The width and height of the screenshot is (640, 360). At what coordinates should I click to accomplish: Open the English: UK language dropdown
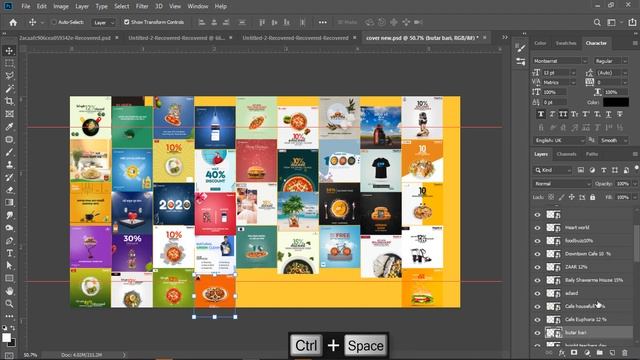tap(560, 140)
